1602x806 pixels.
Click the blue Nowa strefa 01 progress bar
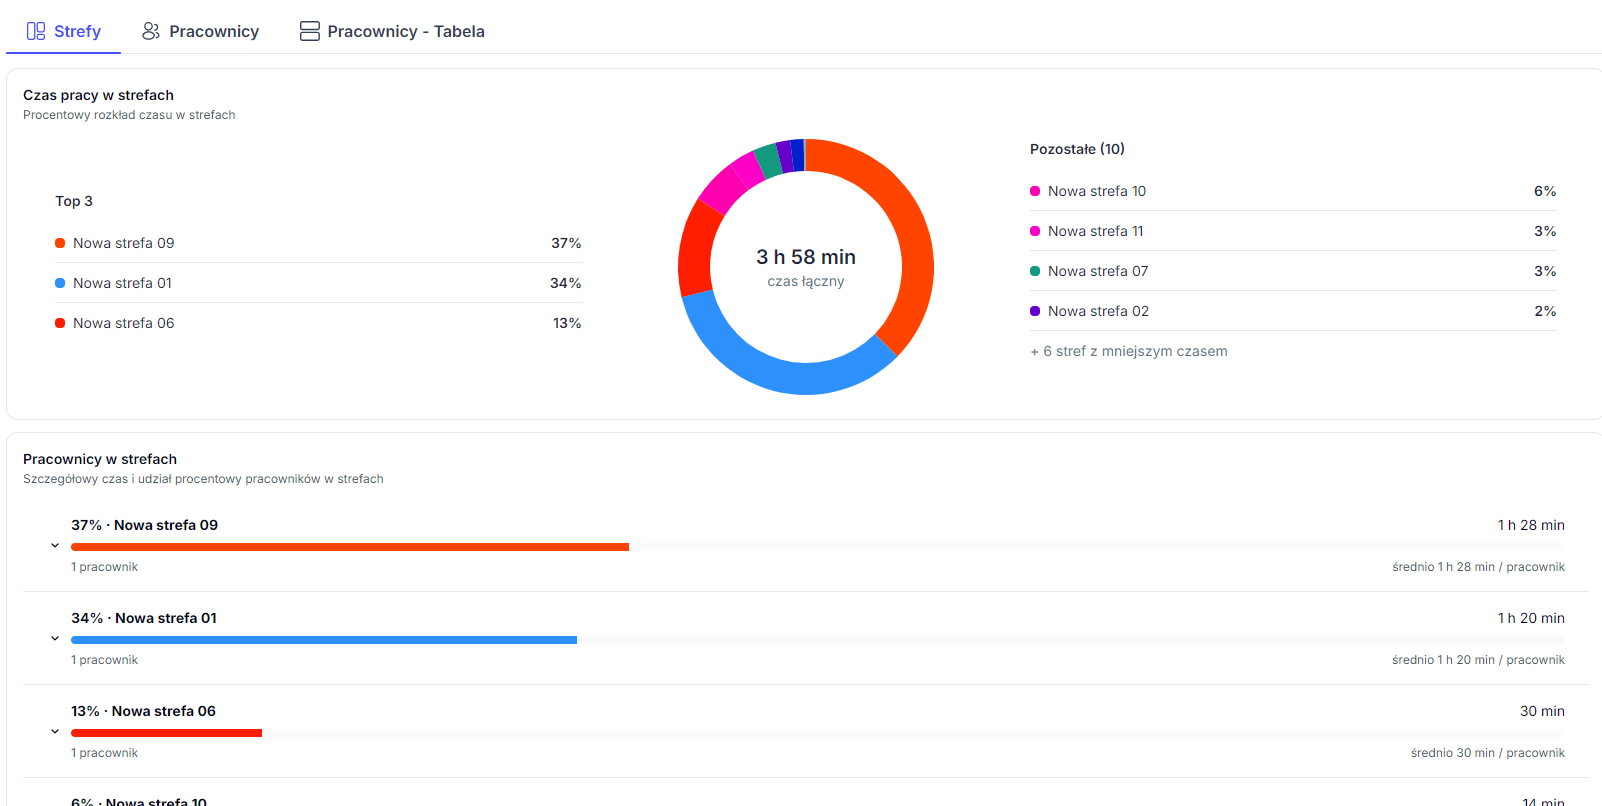click(x=324, y=640)
